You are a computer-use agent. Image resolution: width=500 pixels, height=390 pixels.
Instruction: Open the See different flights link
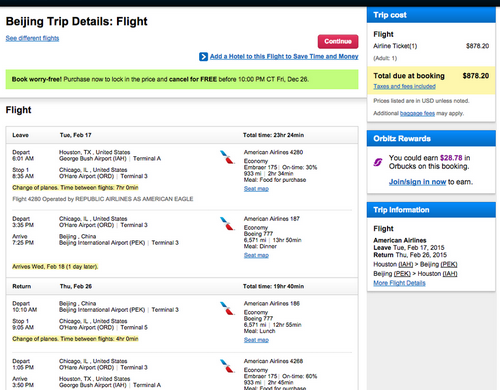pos(32,38)
